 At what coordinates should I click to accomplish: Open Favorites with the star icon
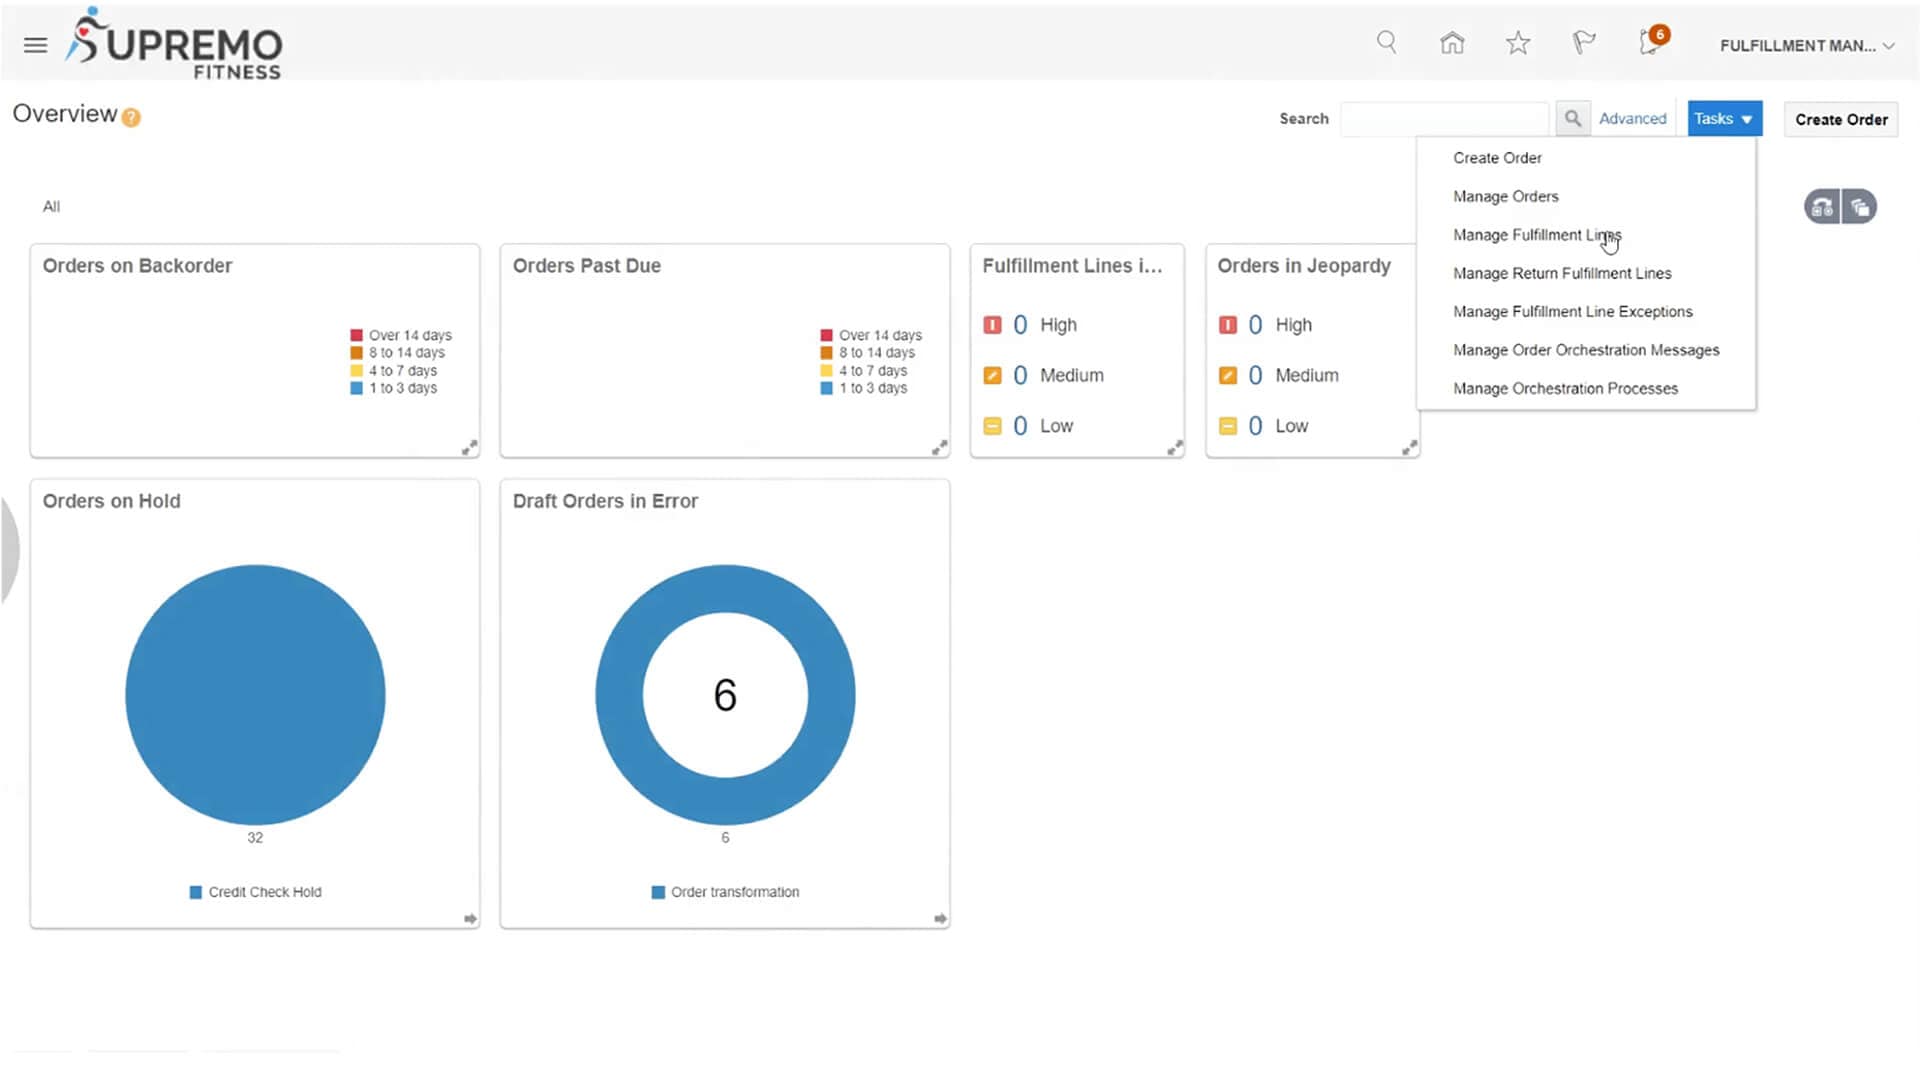(1517, 42)
